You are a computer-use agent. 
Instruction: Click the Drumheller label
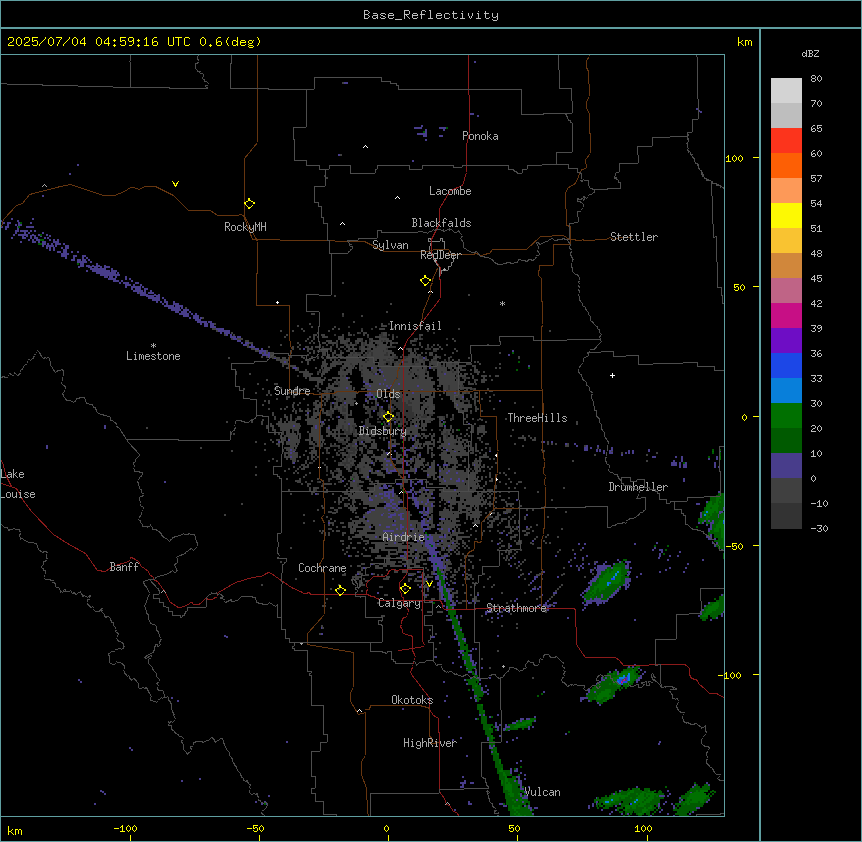(x=638, y=487)
